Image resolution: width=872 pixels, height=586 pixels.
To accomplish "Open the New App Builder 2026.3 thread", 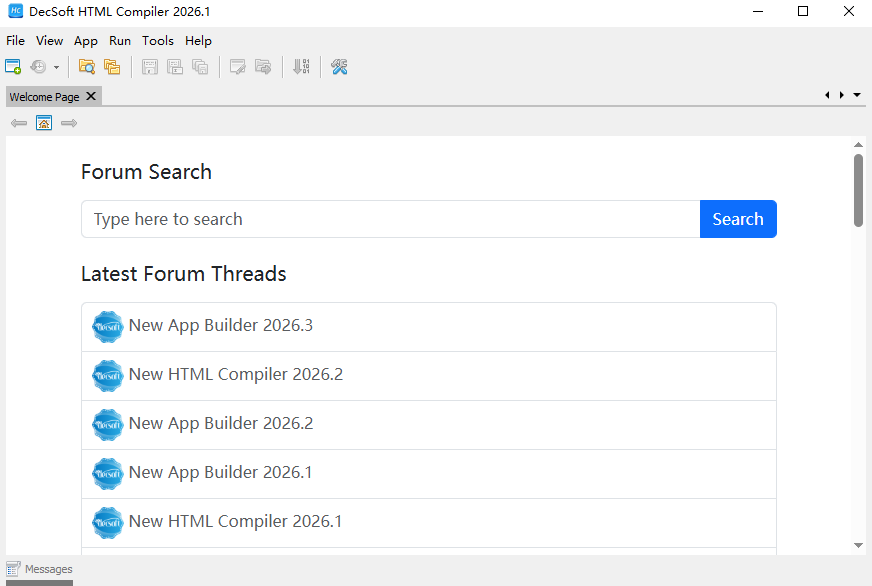I will coord(220,325).
